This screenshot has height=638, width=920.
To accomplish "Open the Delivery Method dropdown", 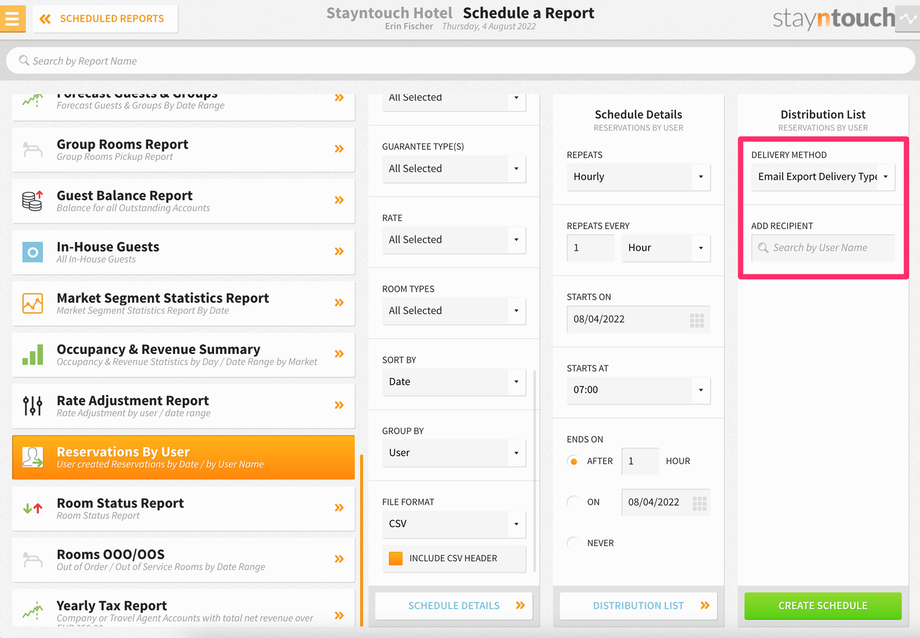I will [x=823, y=177].
